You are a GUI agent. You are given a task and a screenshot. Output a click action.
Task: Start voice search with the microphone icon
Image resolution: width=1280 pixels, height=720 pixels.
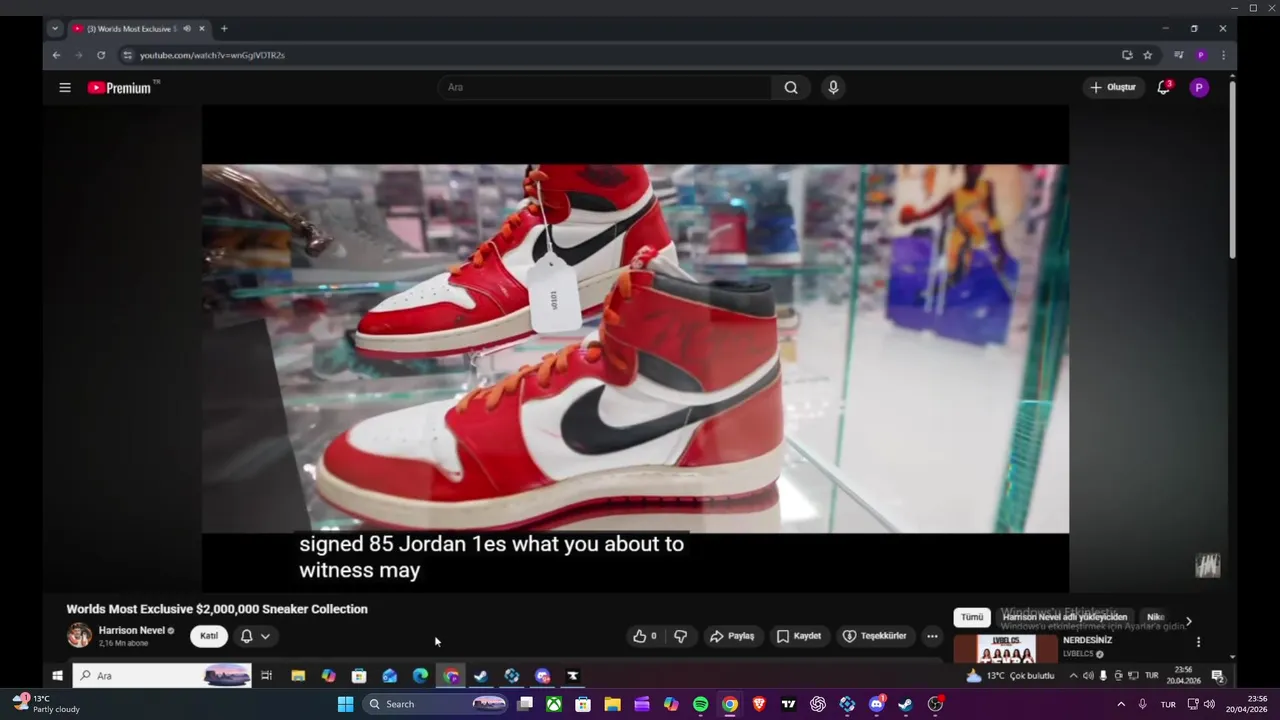[833, 88]
